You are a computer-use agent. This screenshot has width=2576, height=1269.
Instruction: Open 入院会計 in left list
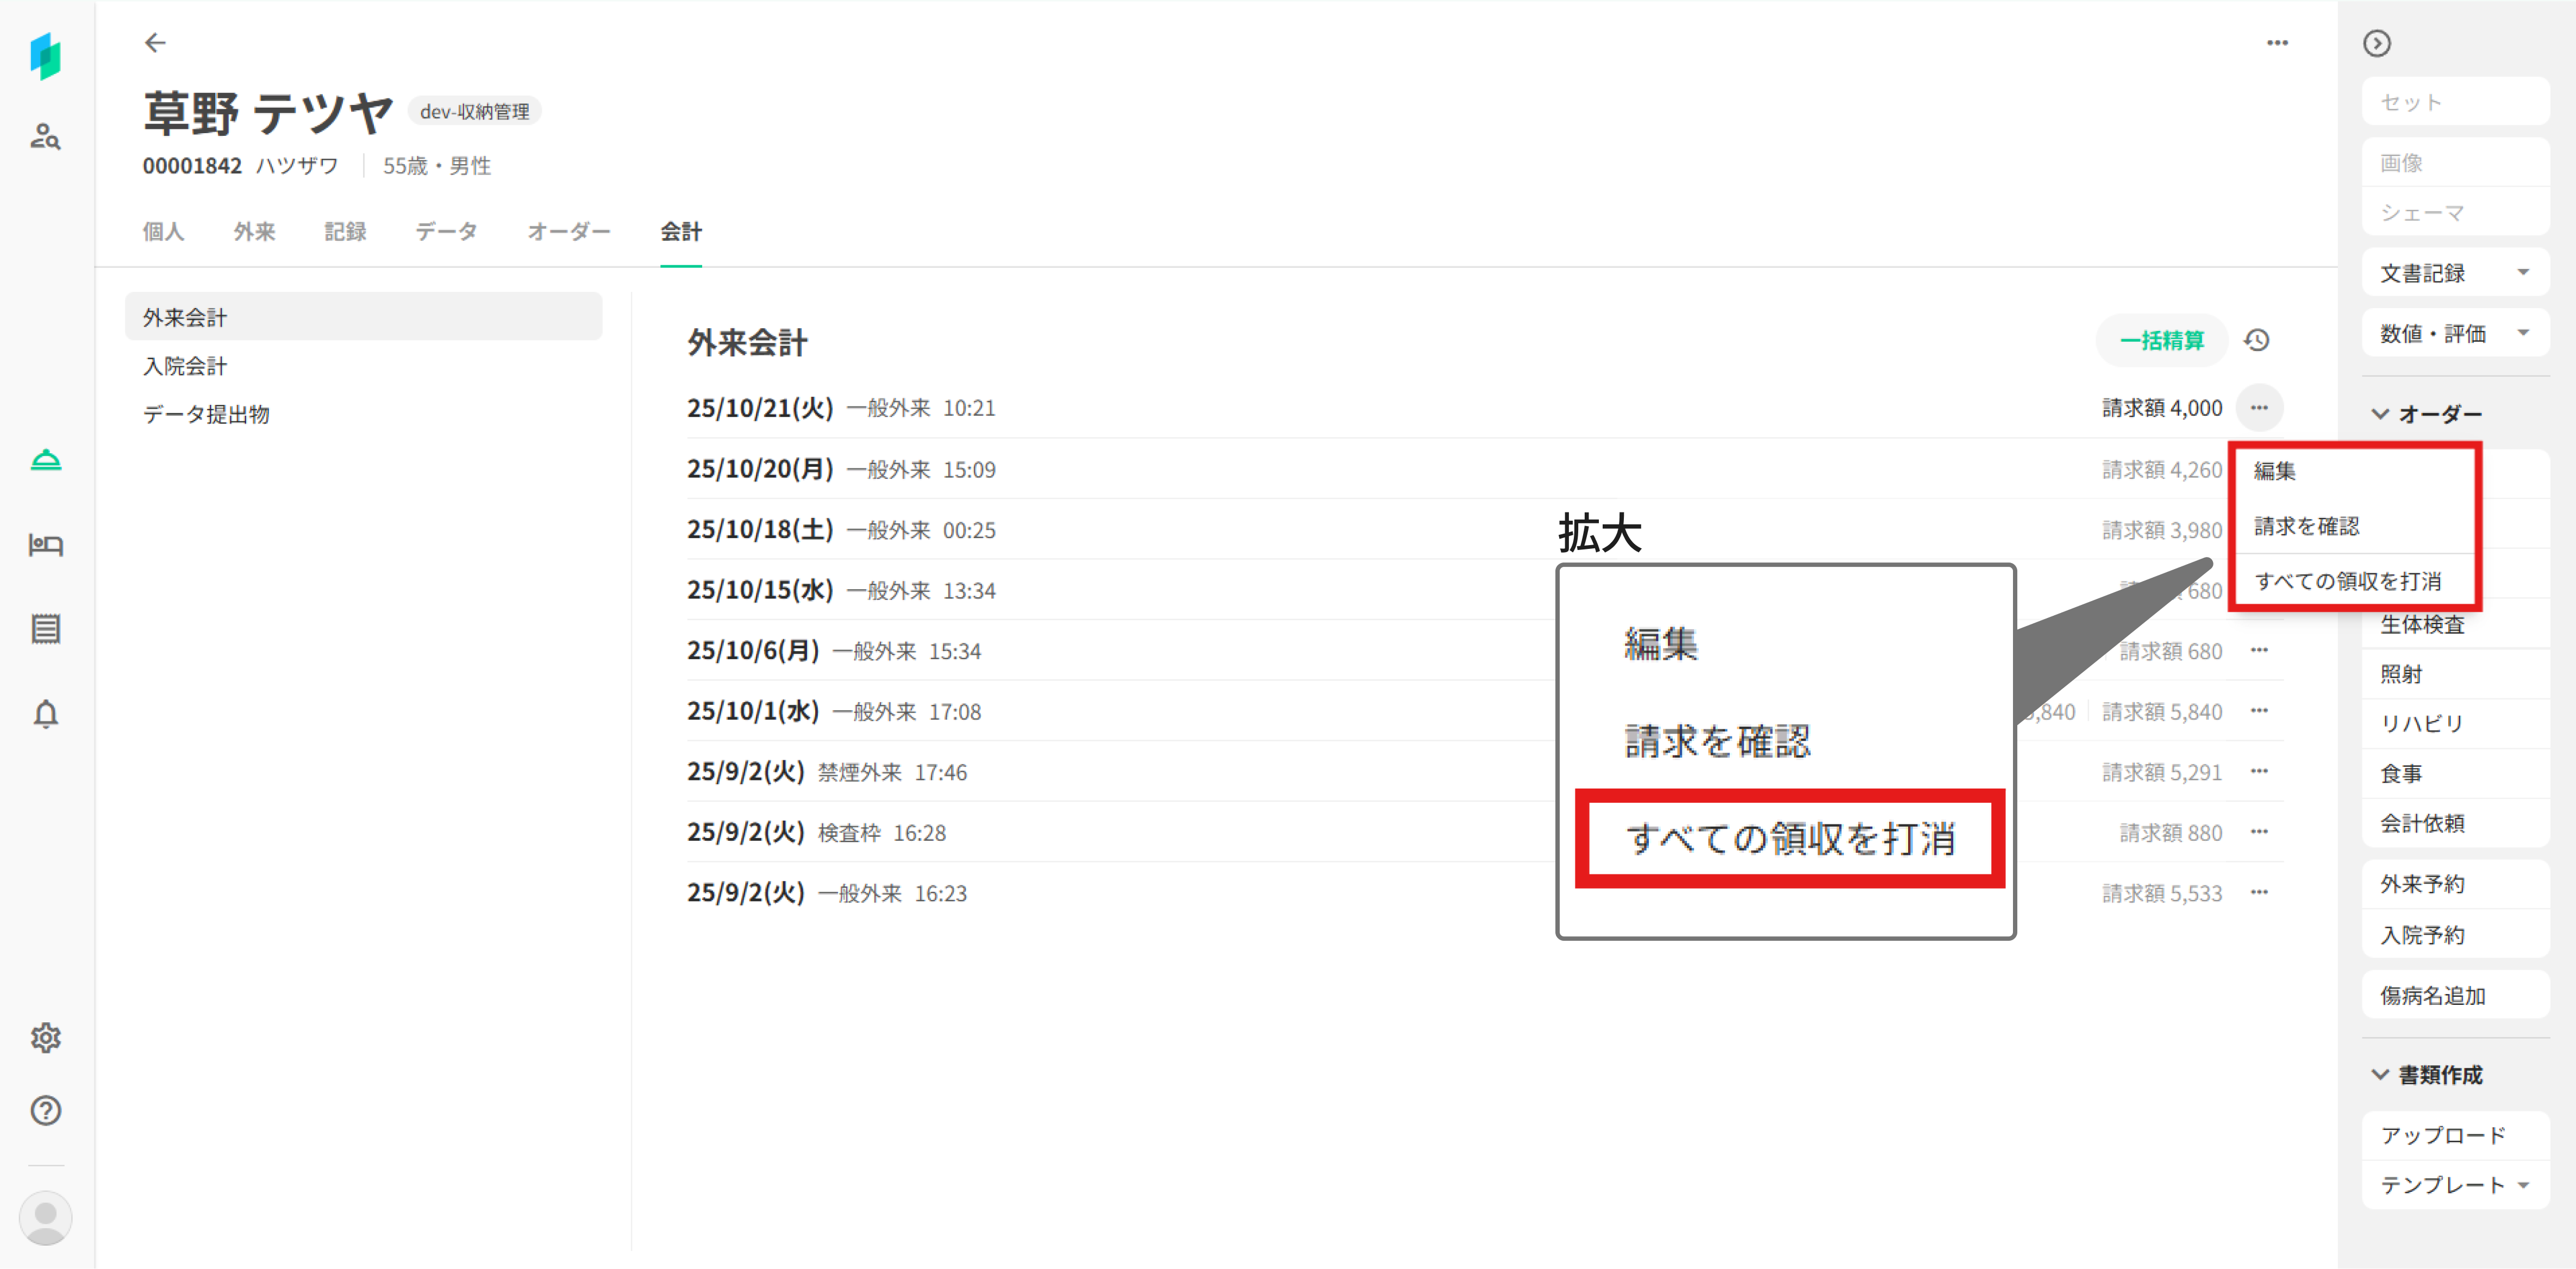point(185,366)
